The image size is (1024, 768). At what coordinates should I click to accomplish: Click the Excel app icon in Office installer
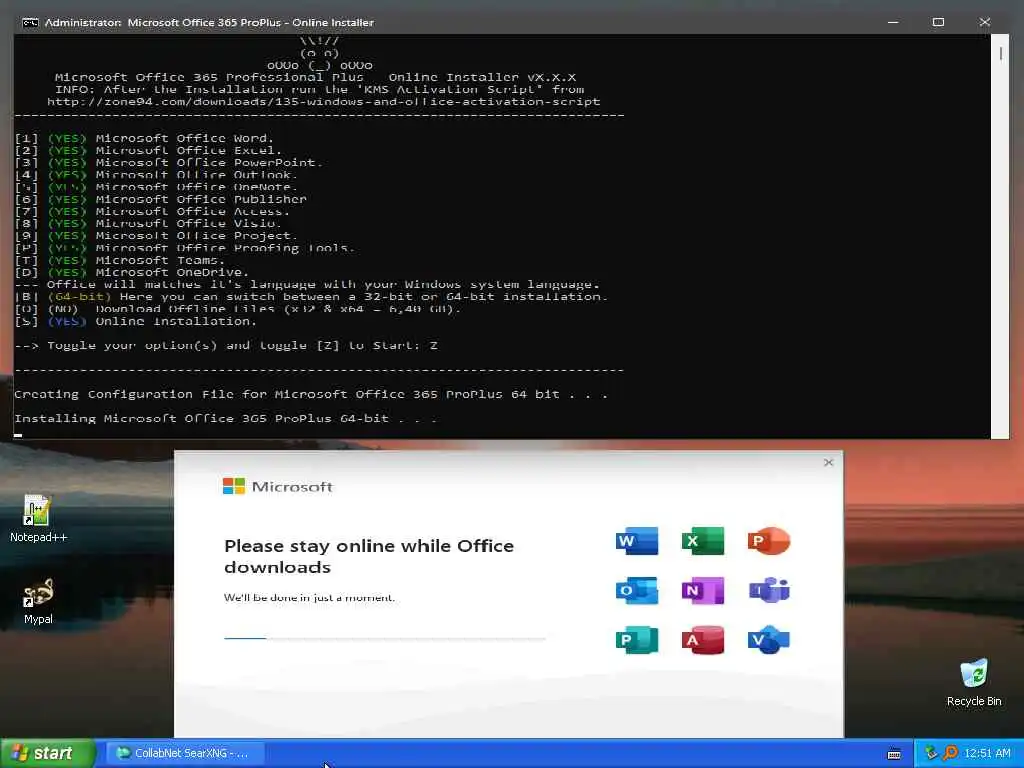703,541
